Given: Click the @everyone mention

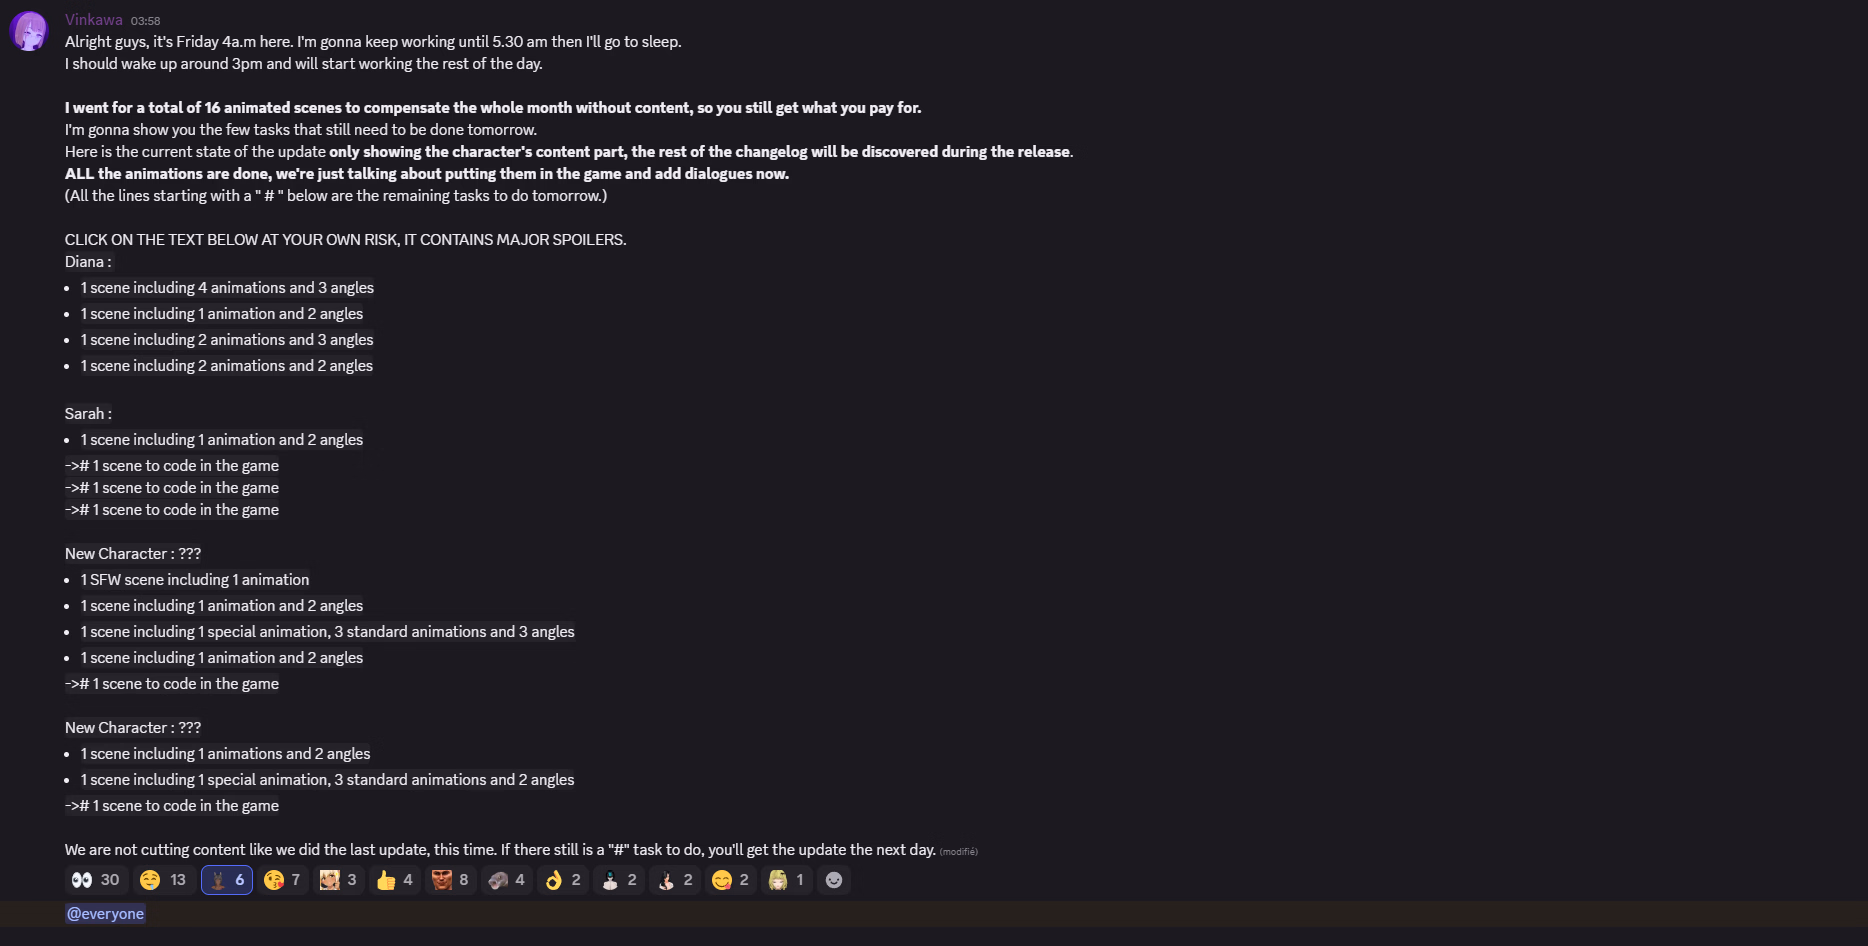Looking at the screenshot, I should point(105,914).
